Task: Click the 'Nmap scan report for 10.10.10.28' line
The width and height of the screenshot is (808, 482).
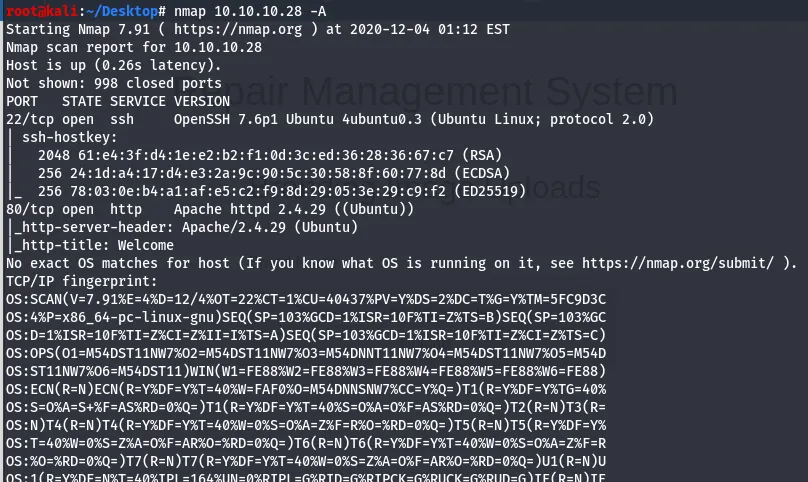Action: [x=133, y=47]
